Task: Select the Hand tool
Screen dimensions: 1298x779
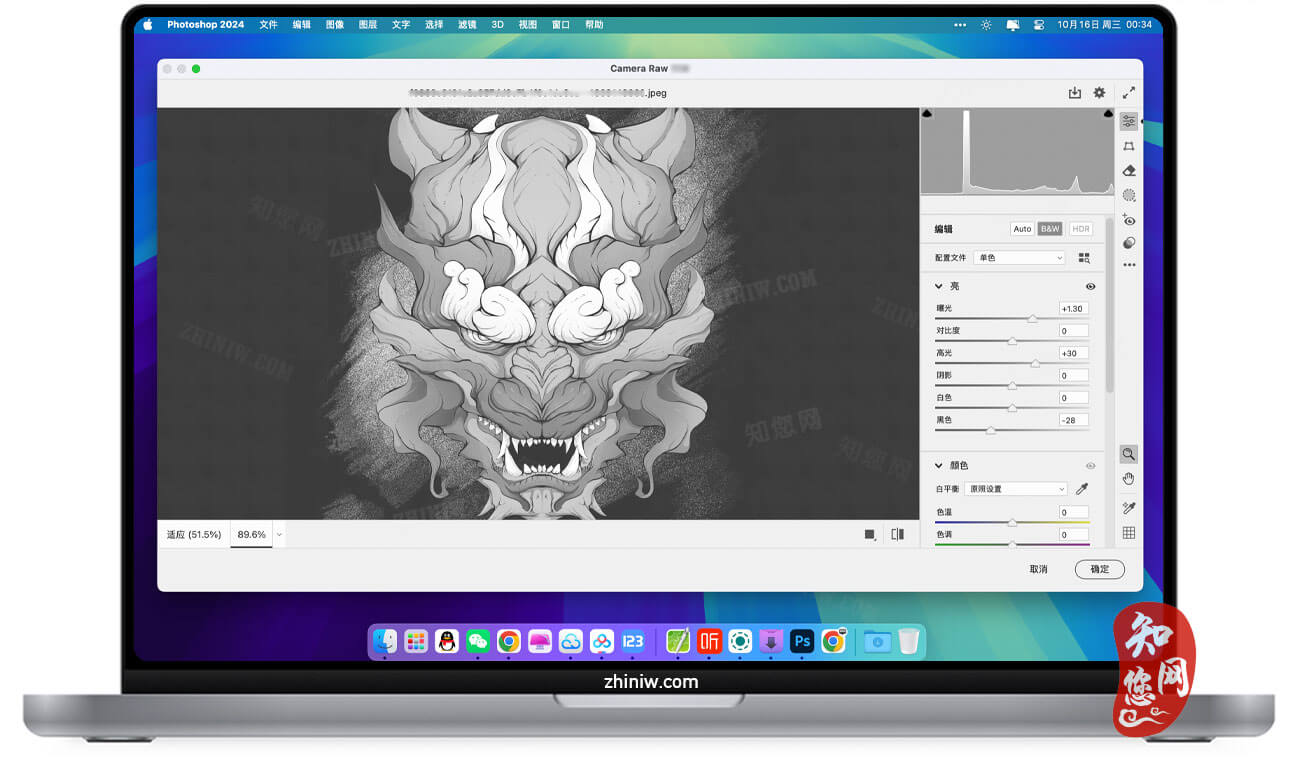Action: 1129,479
